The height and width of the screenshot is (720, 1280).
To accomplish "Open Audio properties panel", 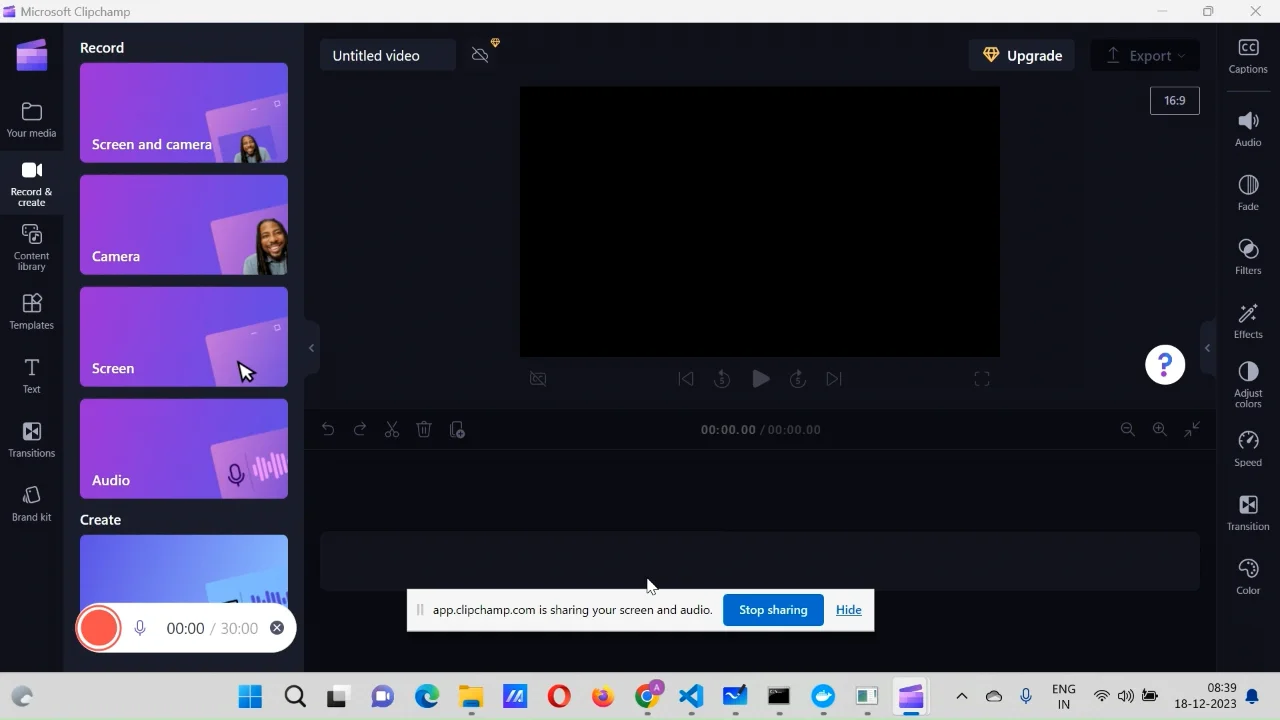I will 1248,129.
